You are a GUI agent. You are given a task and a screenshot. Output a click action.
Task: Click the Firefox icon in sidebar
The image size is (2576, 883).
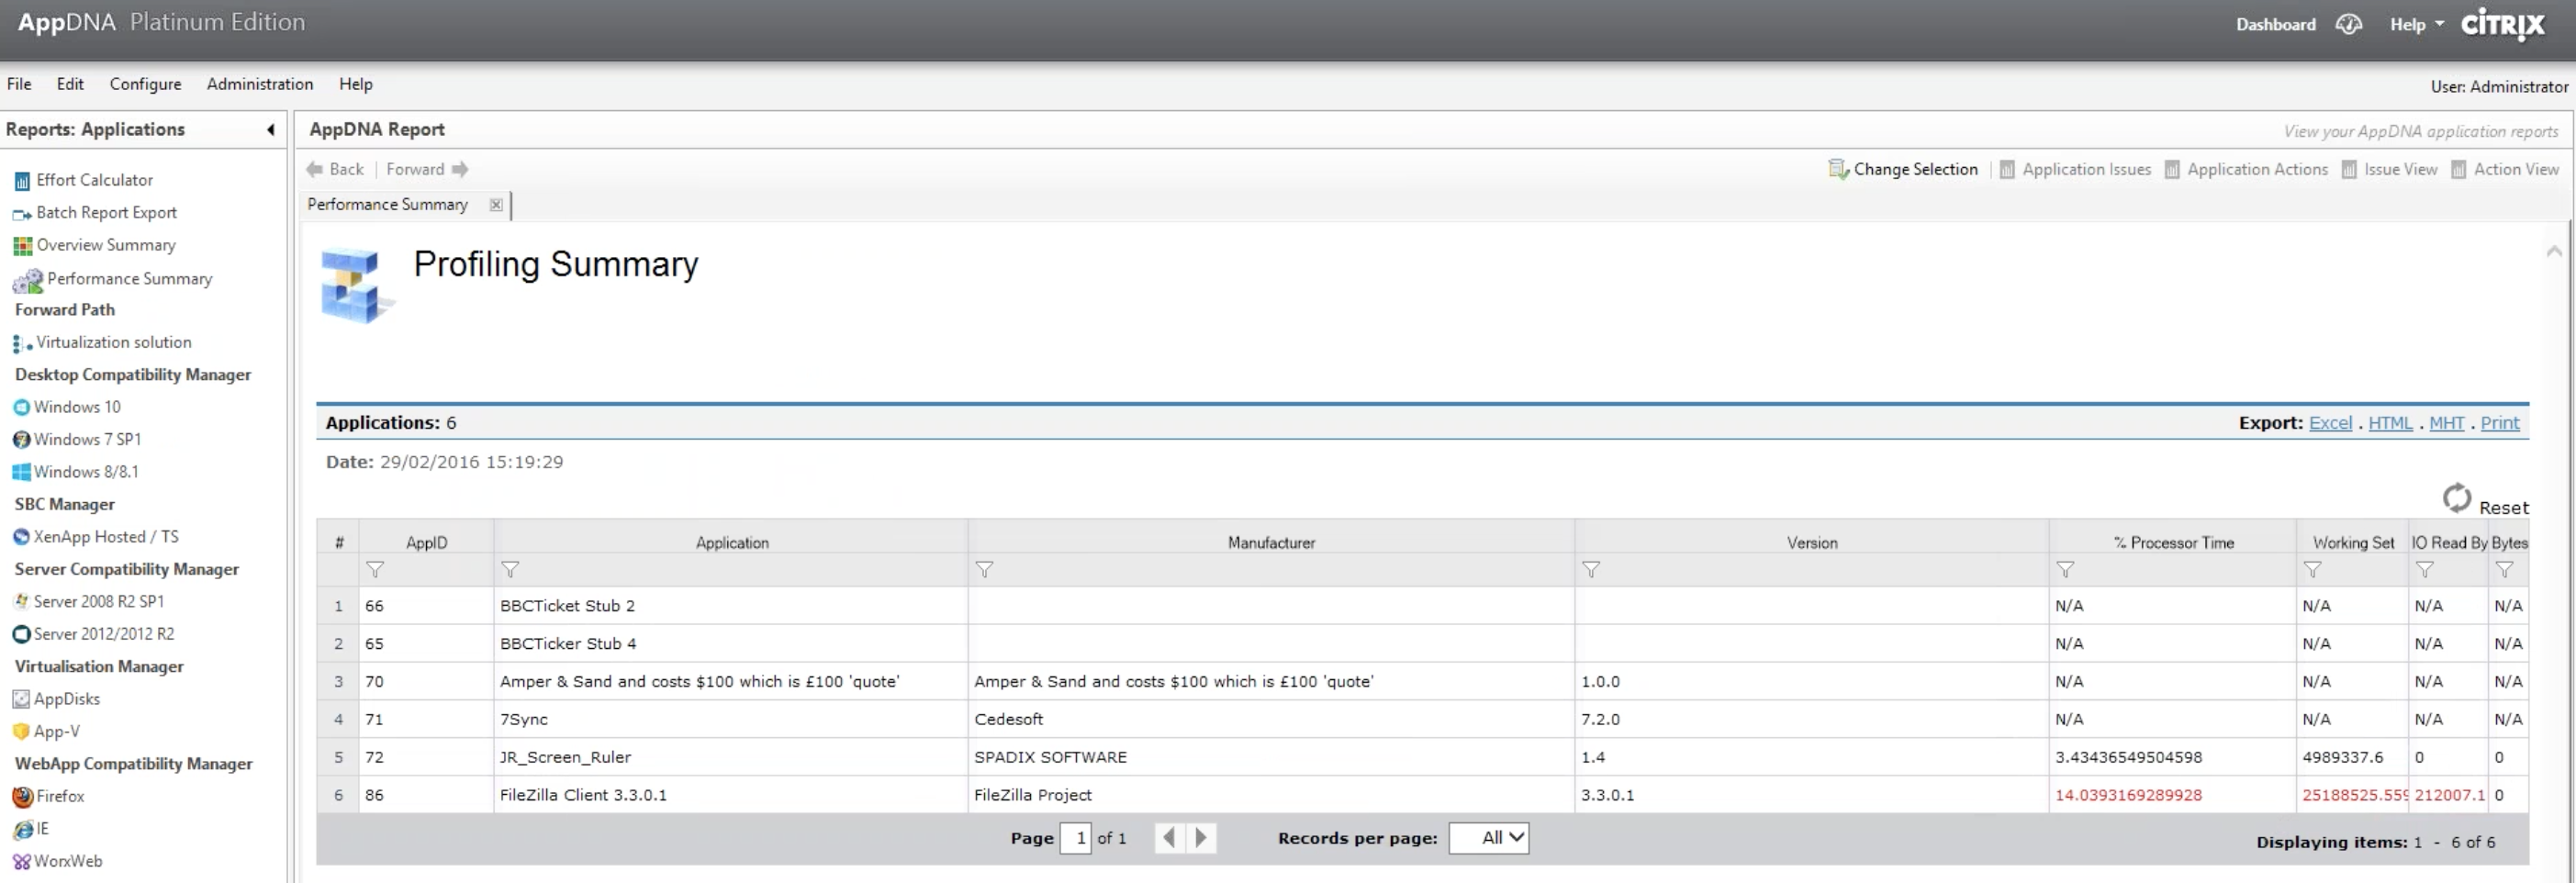[x=22, y=797]
